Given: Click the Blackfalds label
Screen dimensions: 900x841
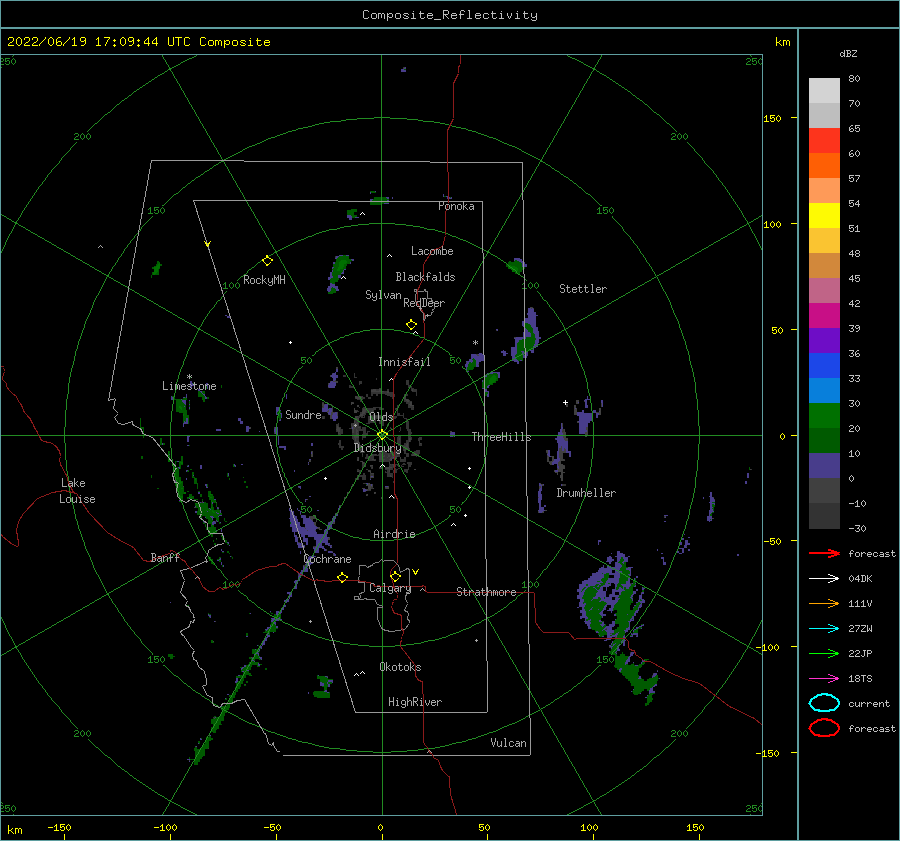Looking at the screenshot, I should (x=425, y=277).
